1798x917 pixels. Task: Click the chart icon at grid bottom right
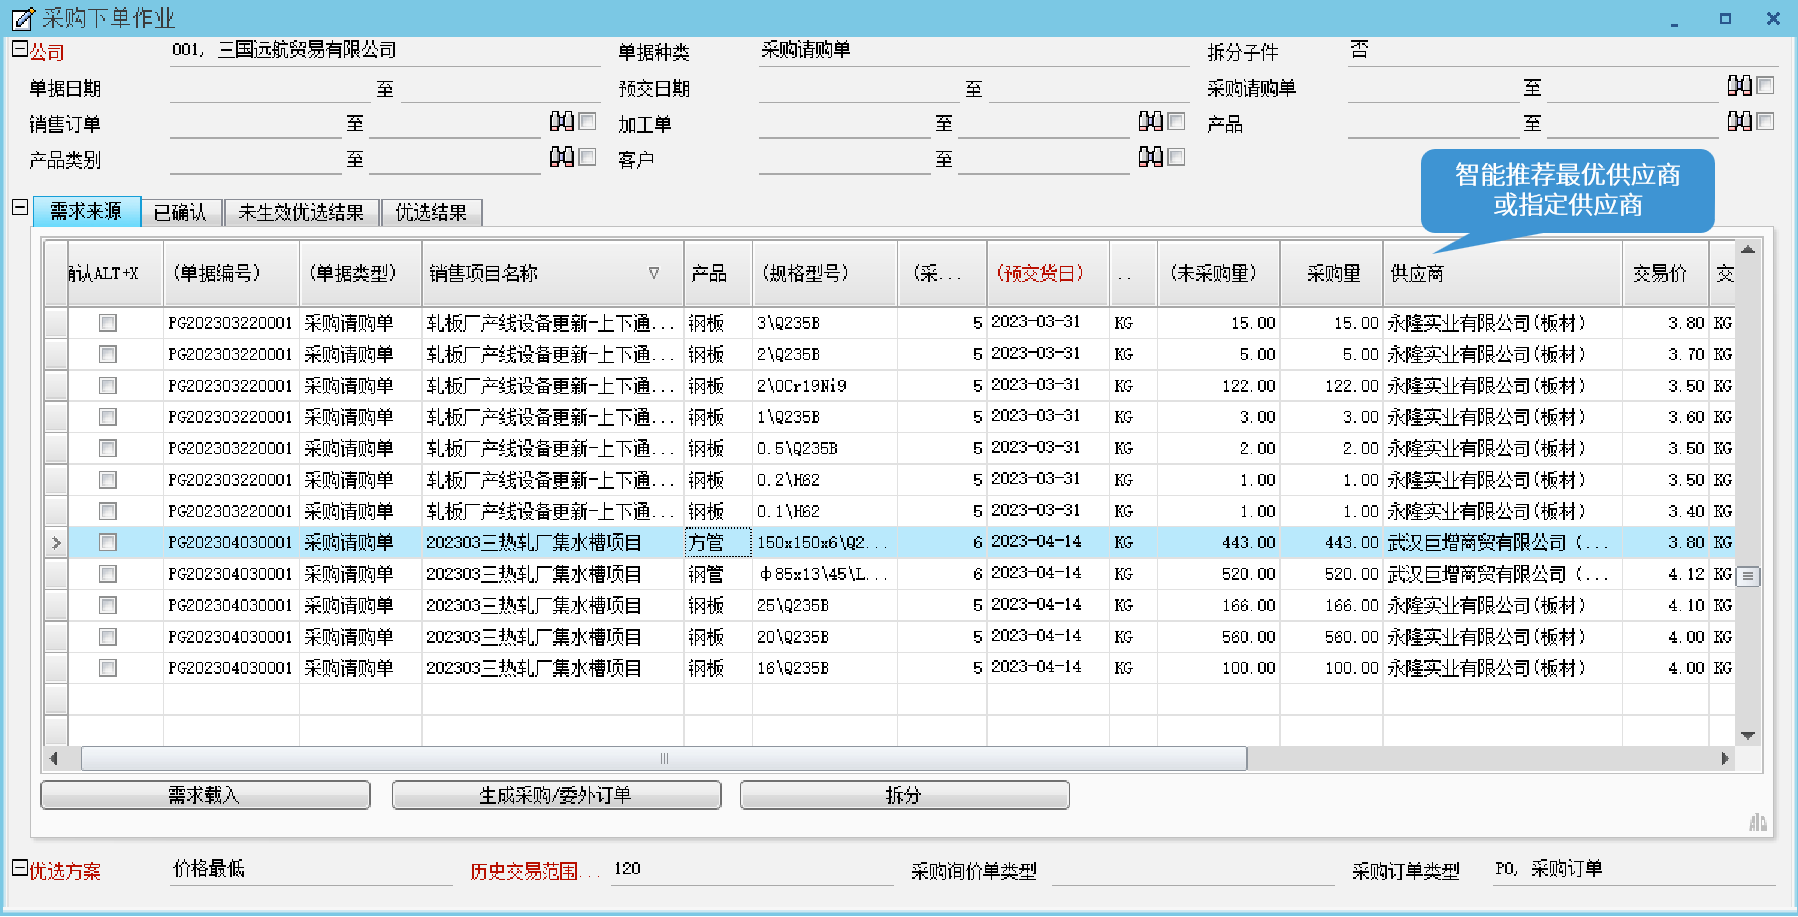coord(1757,822)
